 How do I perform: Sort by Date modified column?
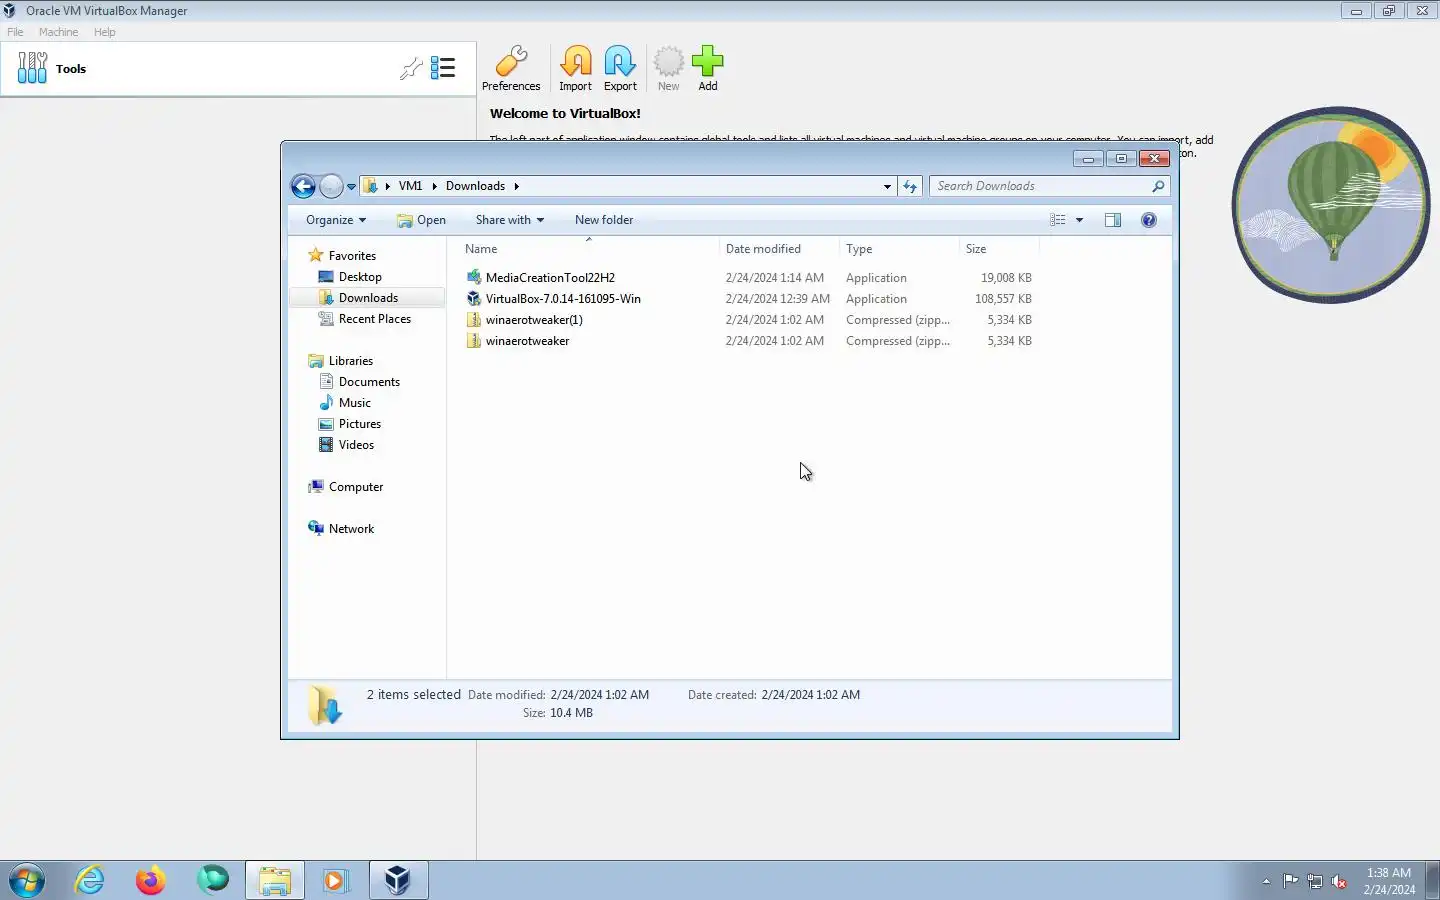(x=779, y=249)
